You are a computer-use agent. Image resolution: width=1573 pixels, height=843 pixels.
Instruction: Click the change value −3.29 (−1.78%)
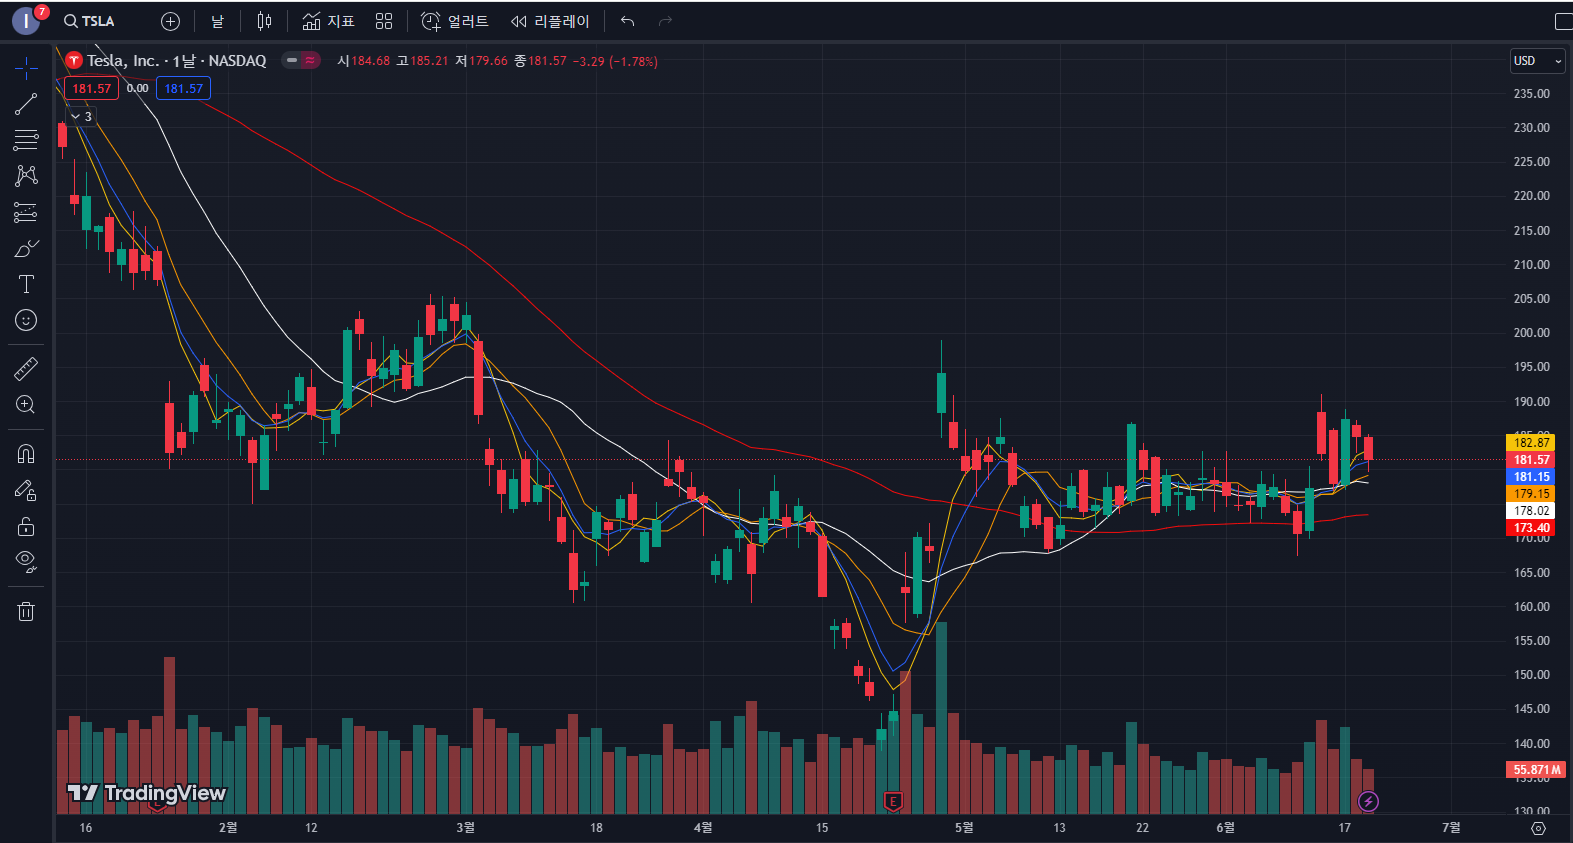615,61
